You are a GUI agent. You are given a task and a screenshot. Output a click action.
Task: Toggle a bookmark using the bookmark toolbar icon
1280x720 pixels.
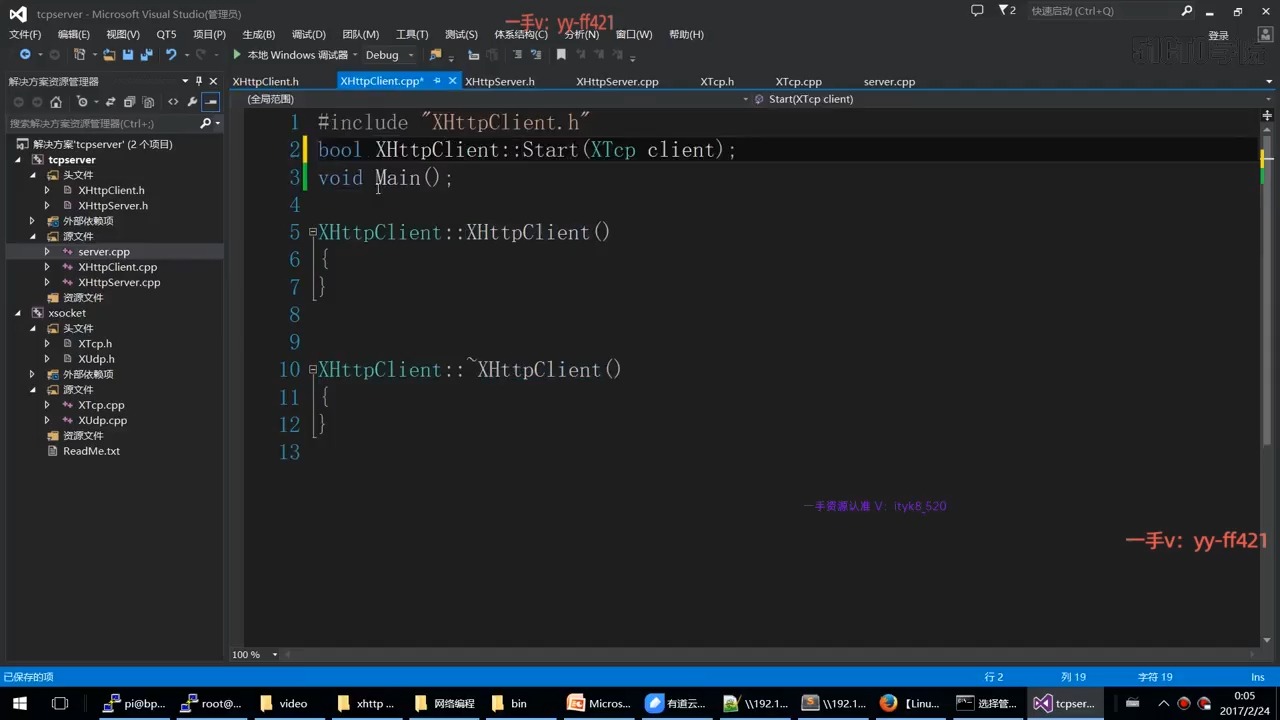coord(561,55)
